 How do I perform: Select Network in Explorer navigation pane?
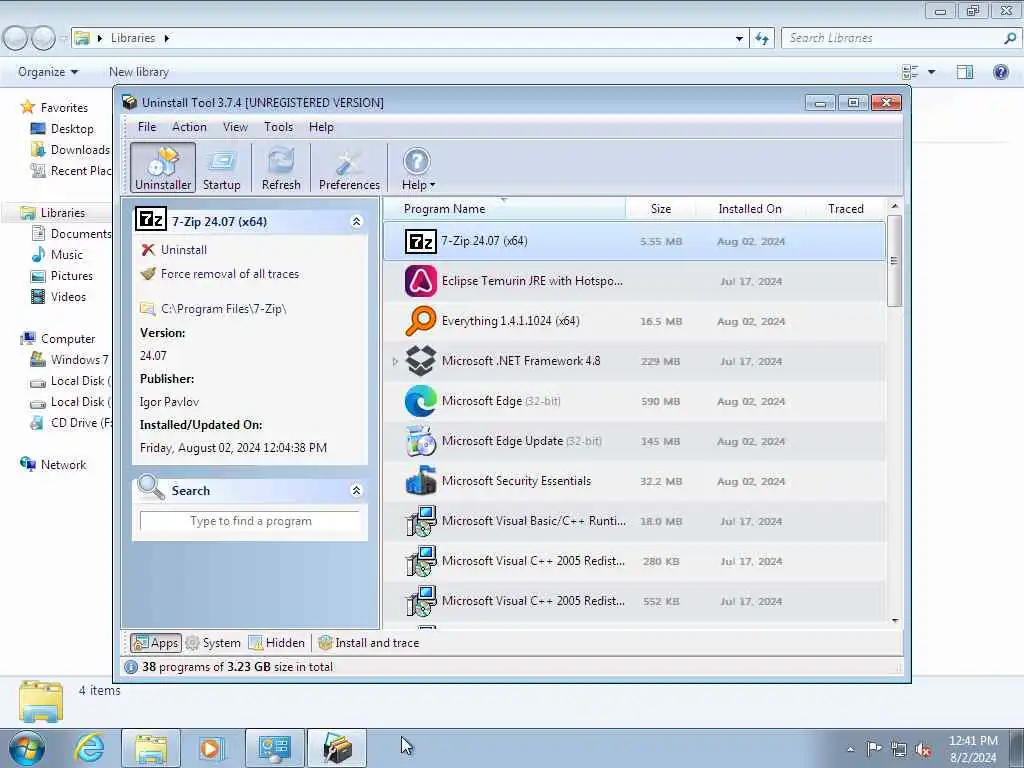tap(54, 464)
